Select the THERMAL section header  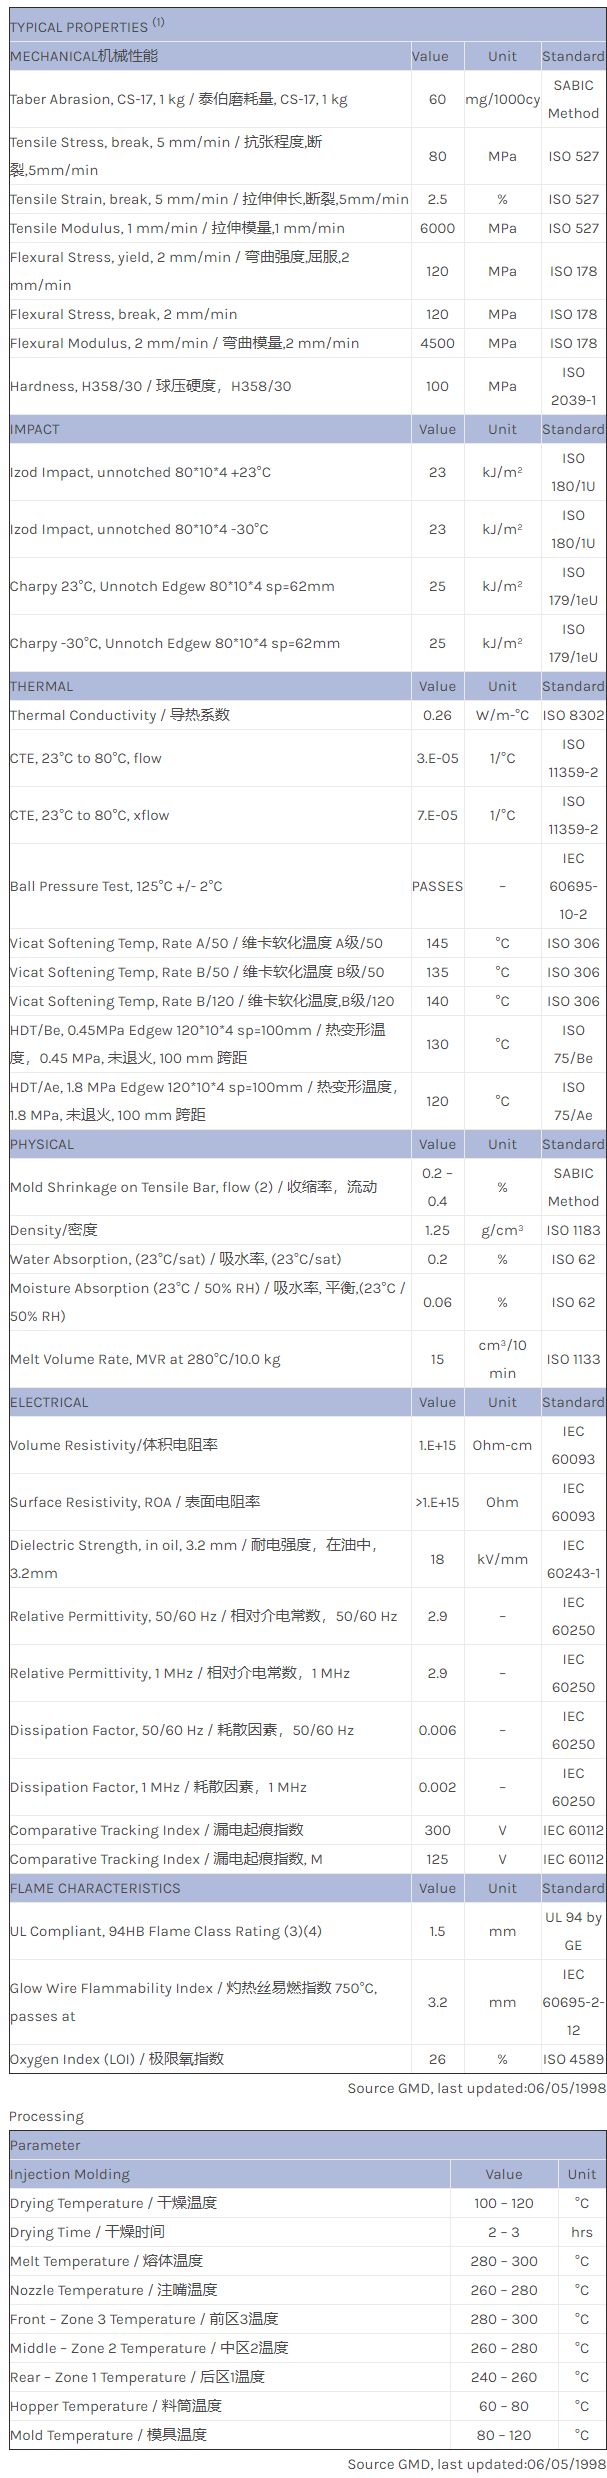tap(42, 686)
